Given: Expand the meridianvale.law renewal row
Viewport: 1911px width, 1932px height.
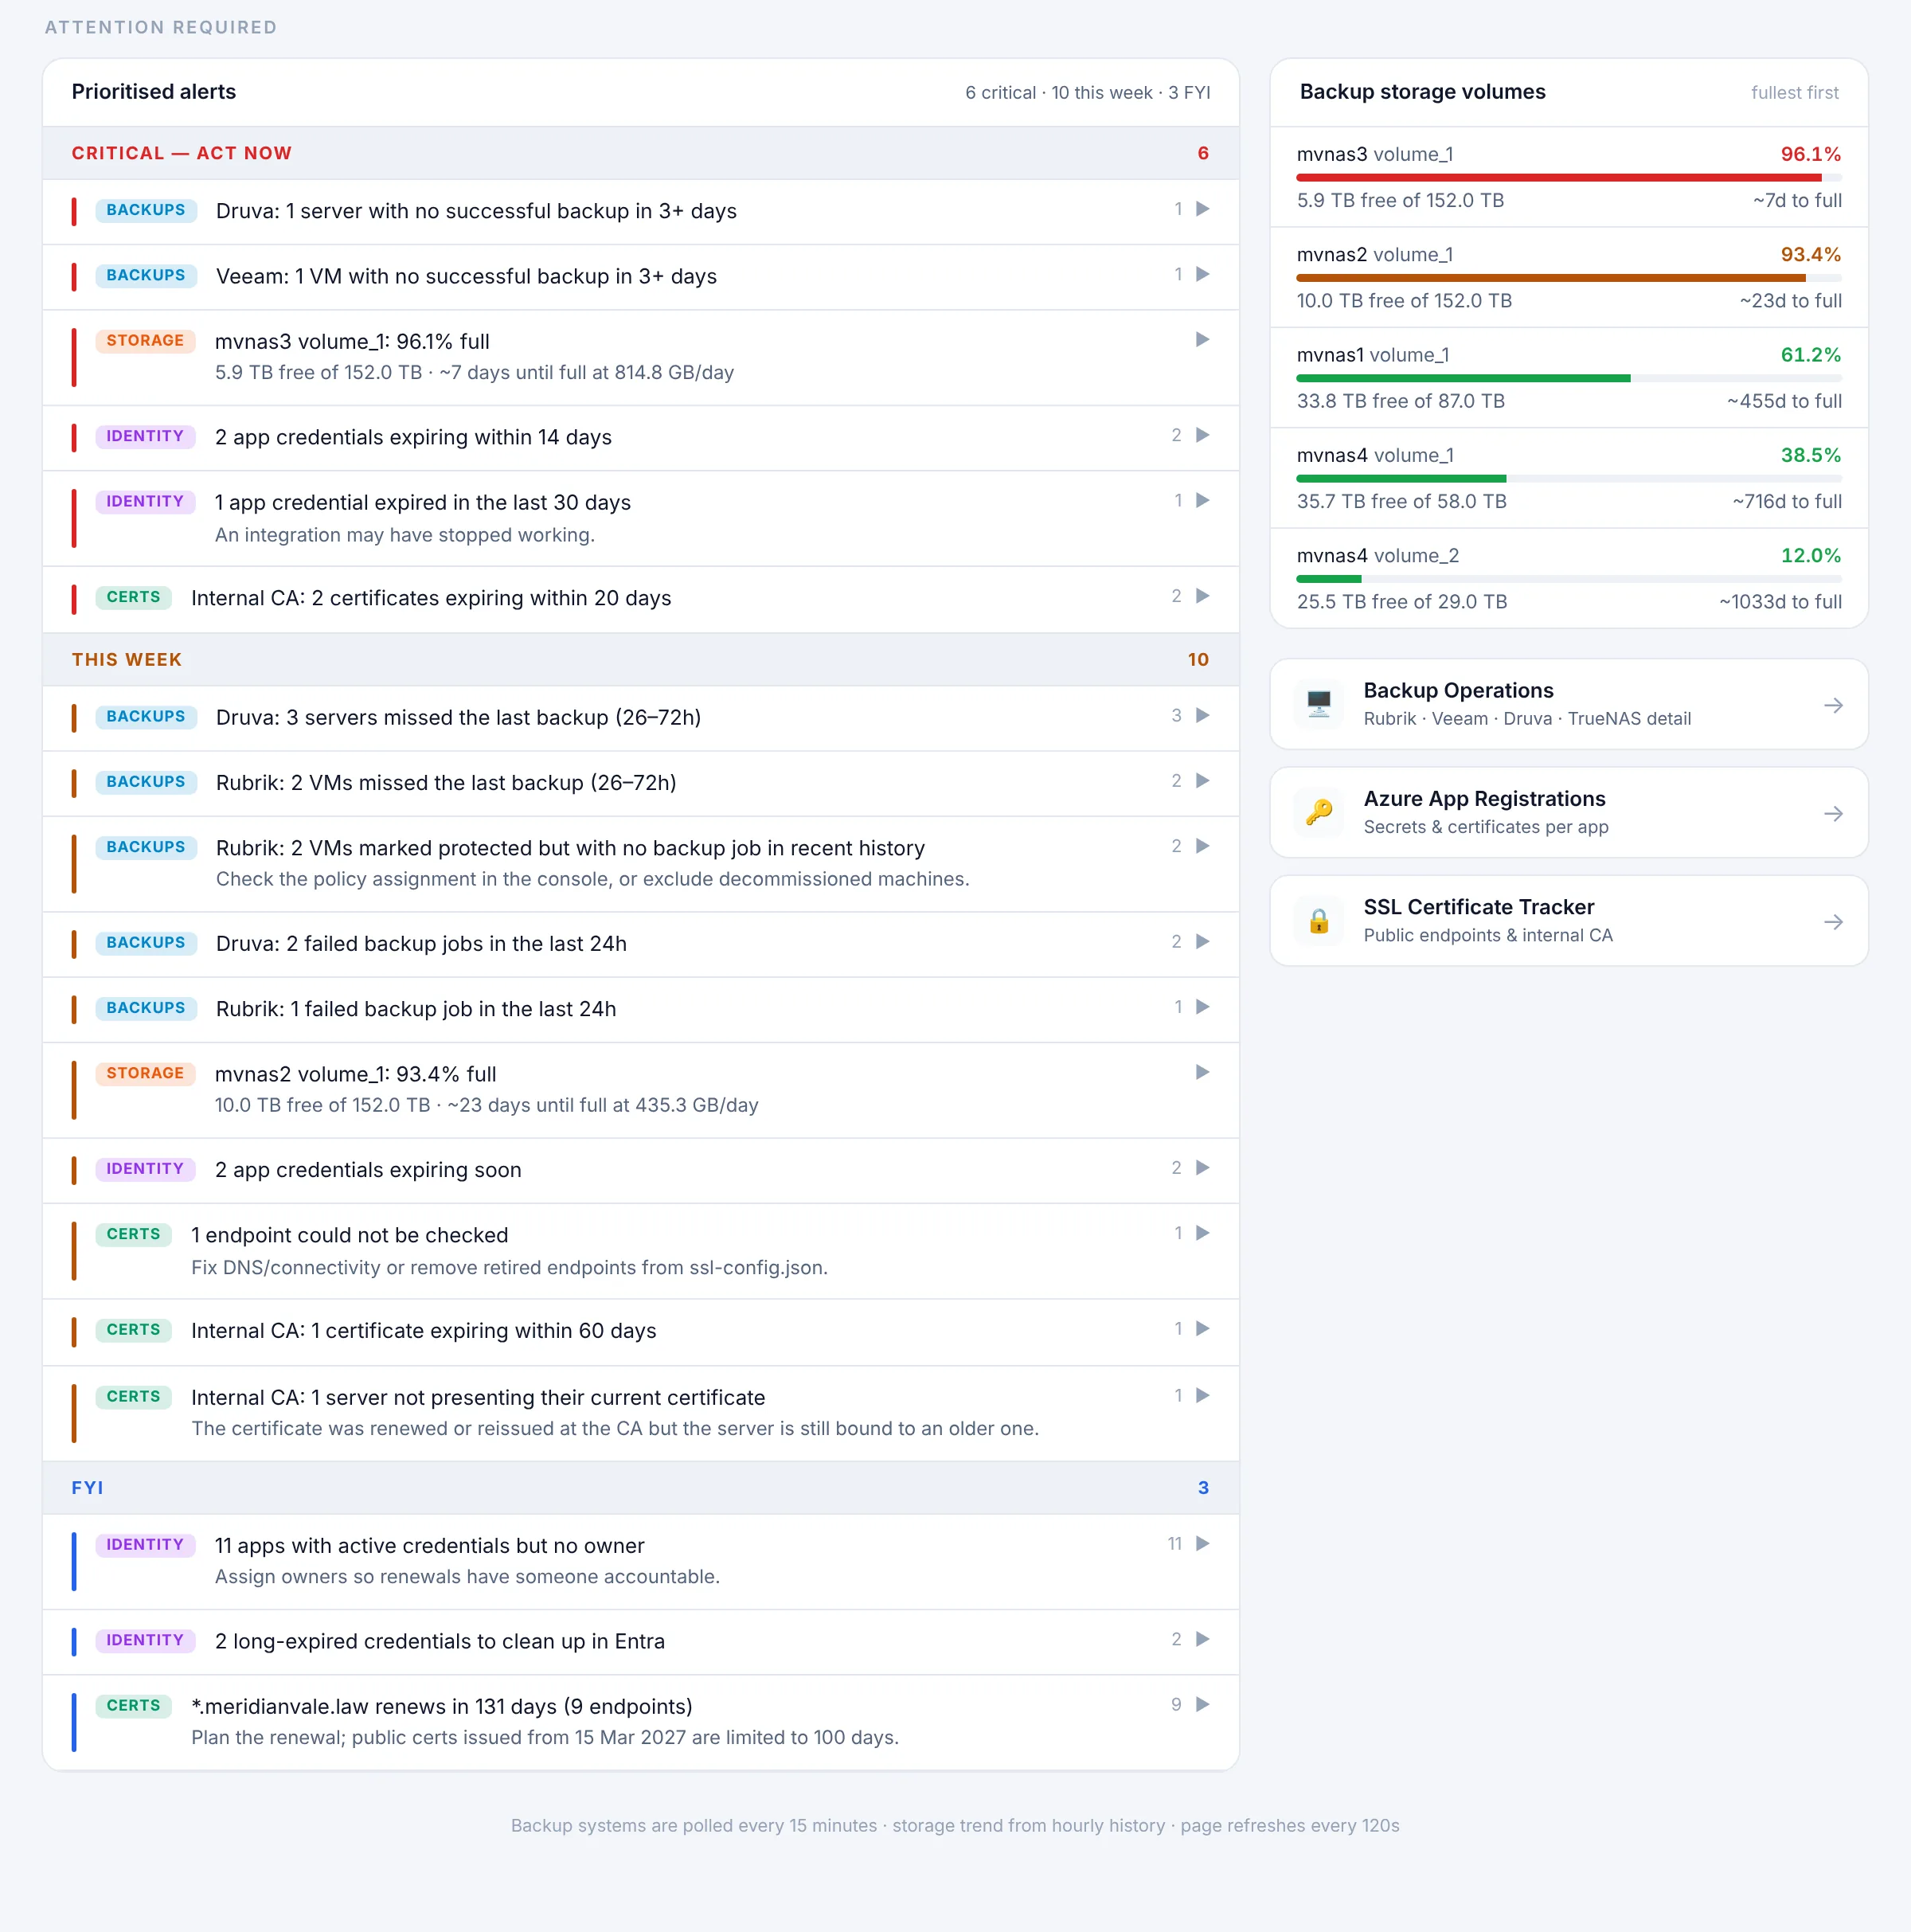Looking at the screenshot, I should click(1202, 1704).
